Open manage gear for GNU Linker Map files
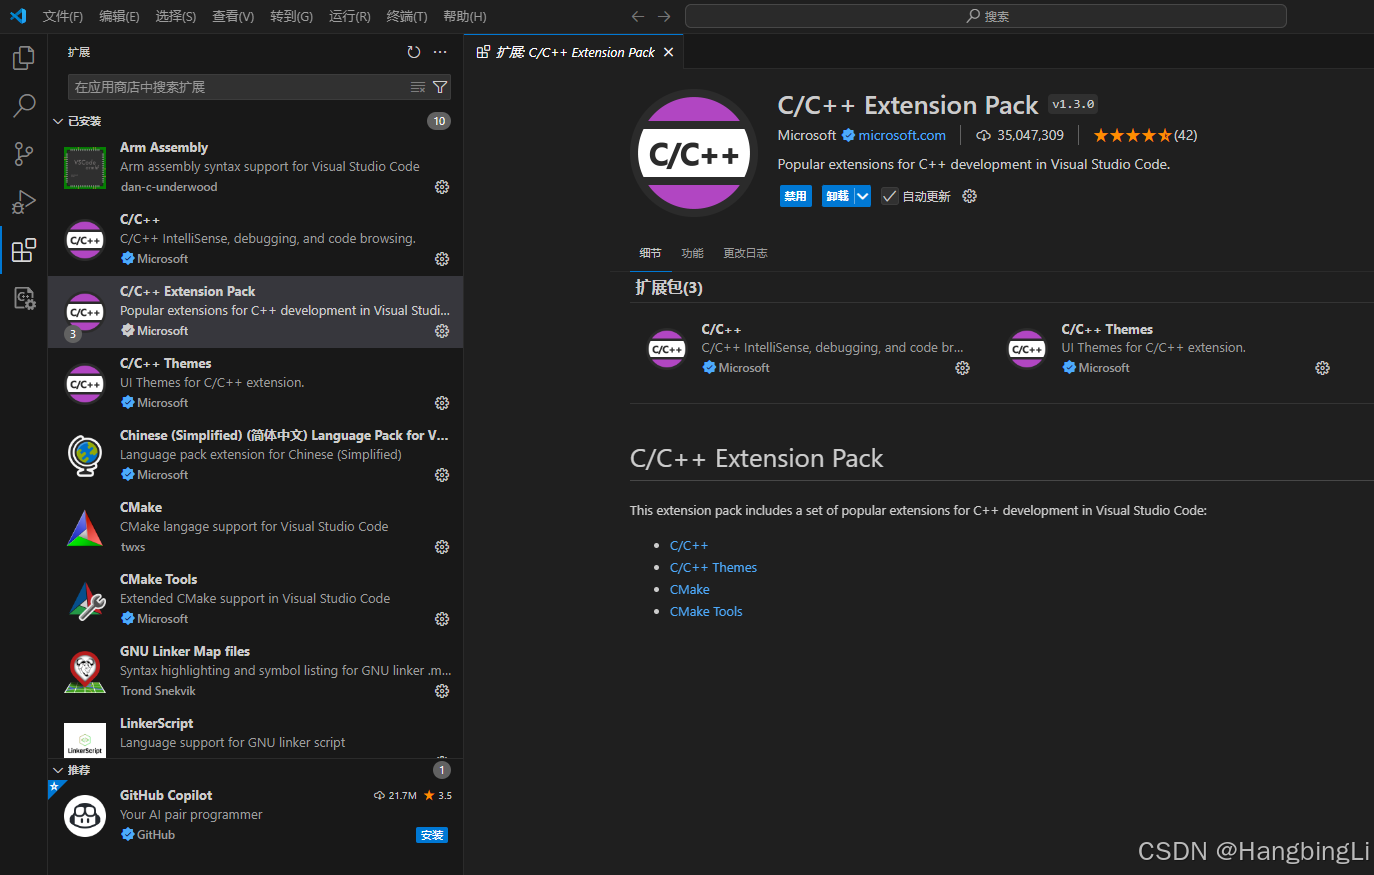 tap(442, 691)
